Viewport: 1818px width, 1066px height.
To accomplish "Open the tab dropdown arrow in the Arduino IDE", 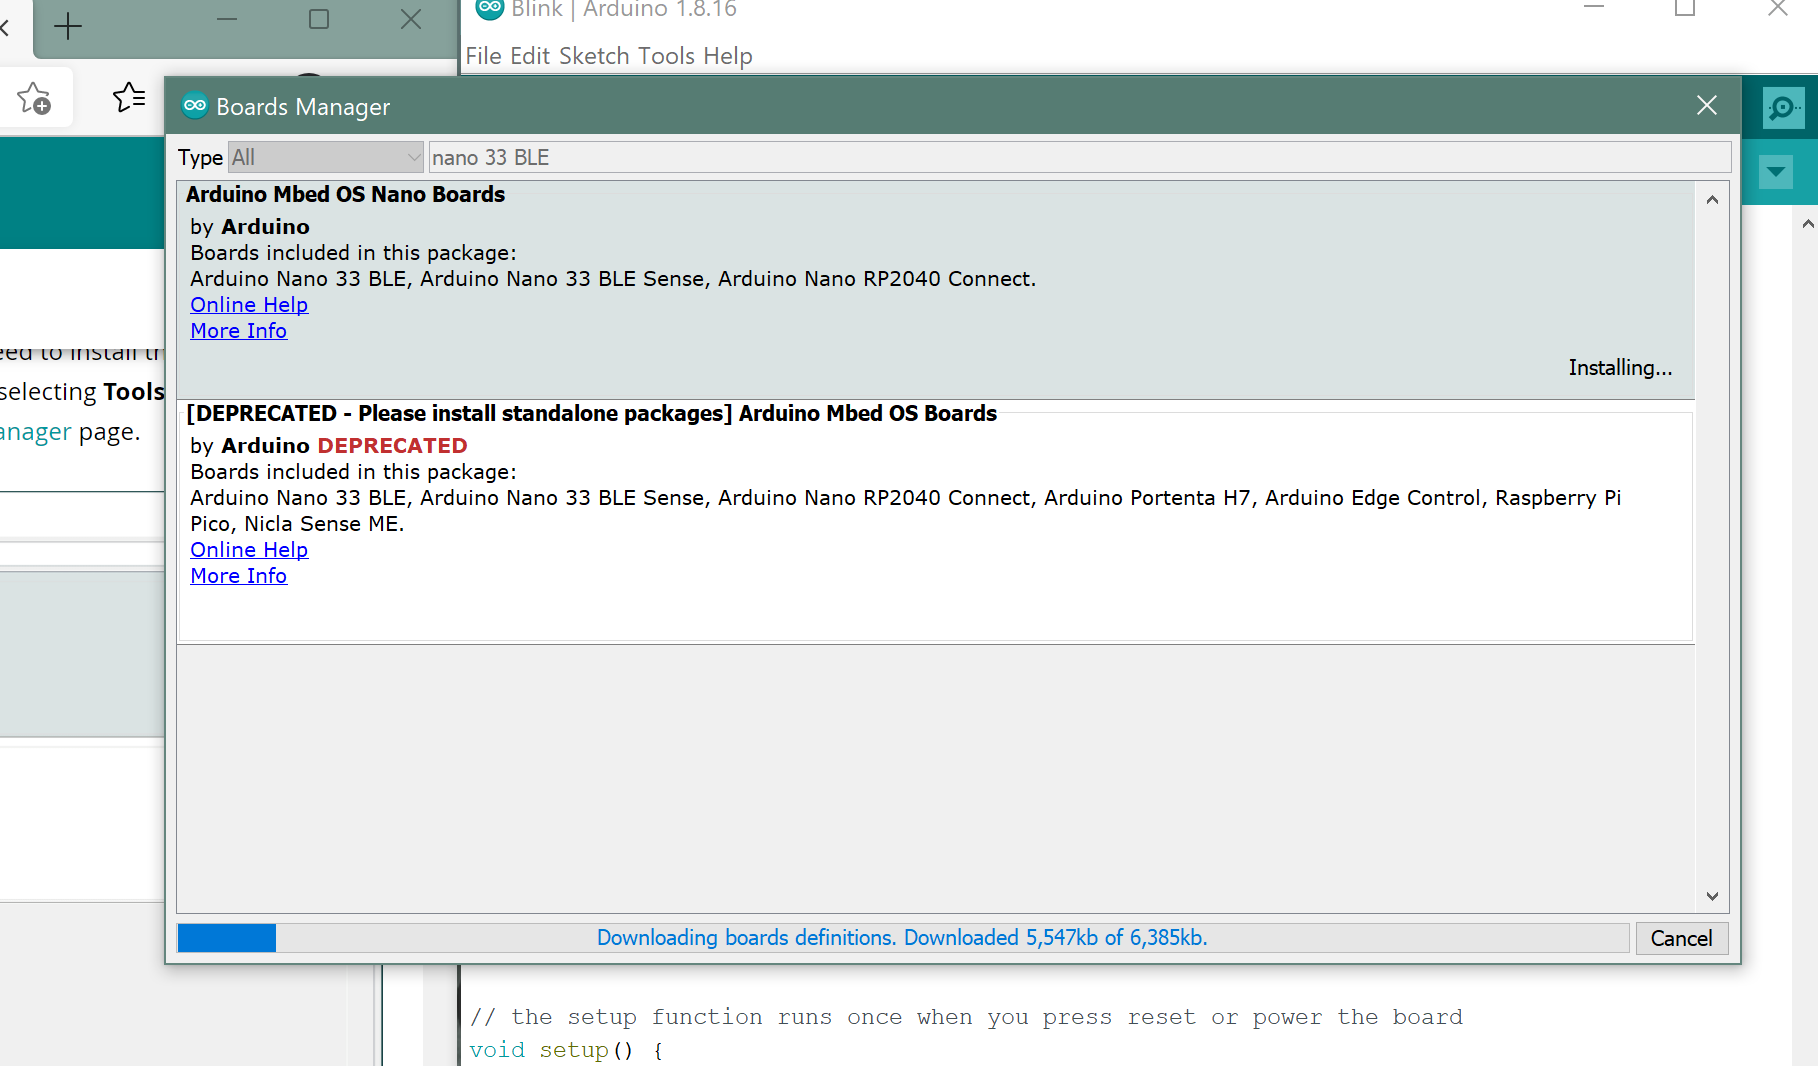I will (1776, 172).
